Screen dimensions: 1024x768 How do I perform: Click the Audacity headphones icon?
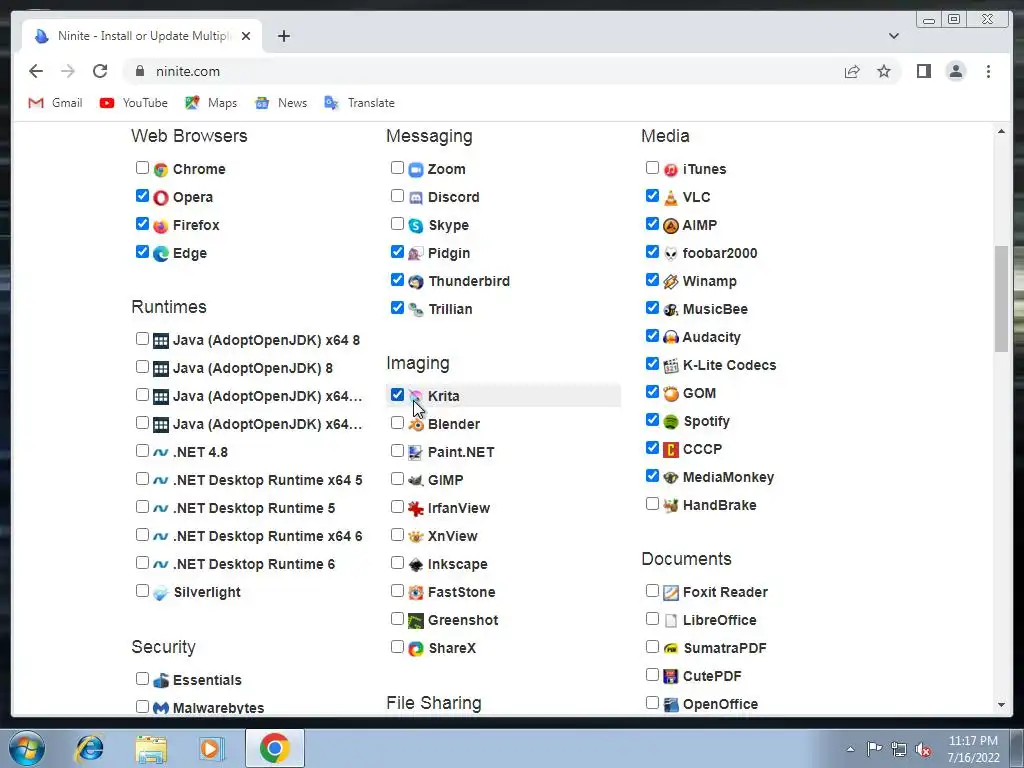[x=671, y=338]
